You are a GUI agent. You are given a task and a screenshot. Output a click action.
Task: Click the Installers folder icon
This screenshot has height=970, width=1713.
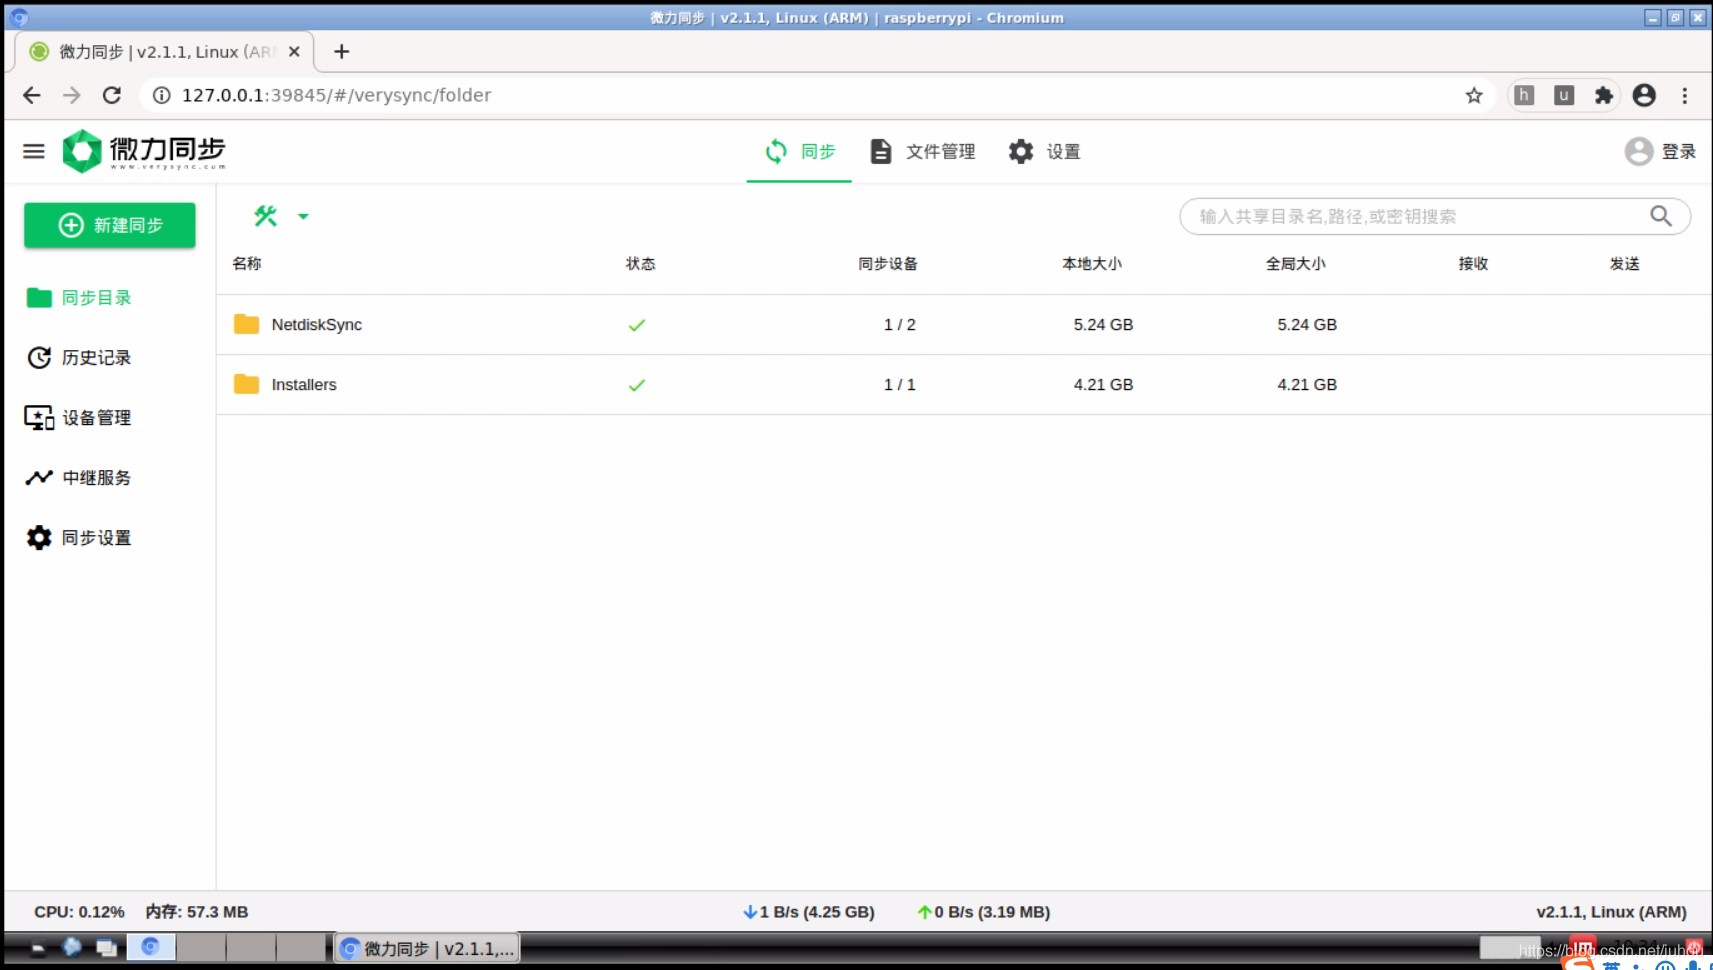click(246, 384)
